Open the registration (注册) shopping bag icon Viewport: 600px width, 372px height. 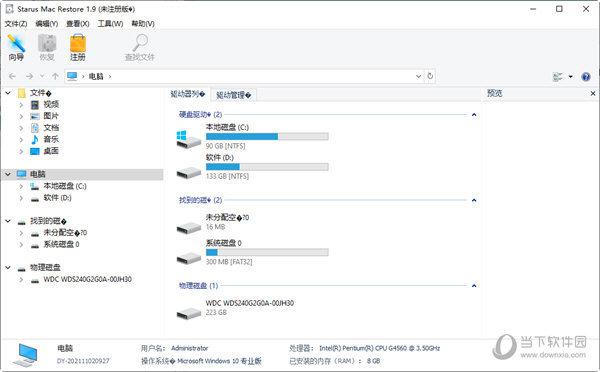click(x=78, y=47)
